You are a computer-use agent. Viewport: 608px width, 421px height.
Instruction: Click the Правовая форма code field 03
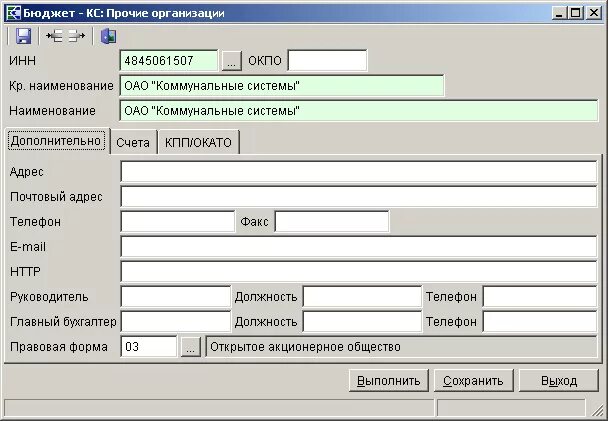point(149,347)
